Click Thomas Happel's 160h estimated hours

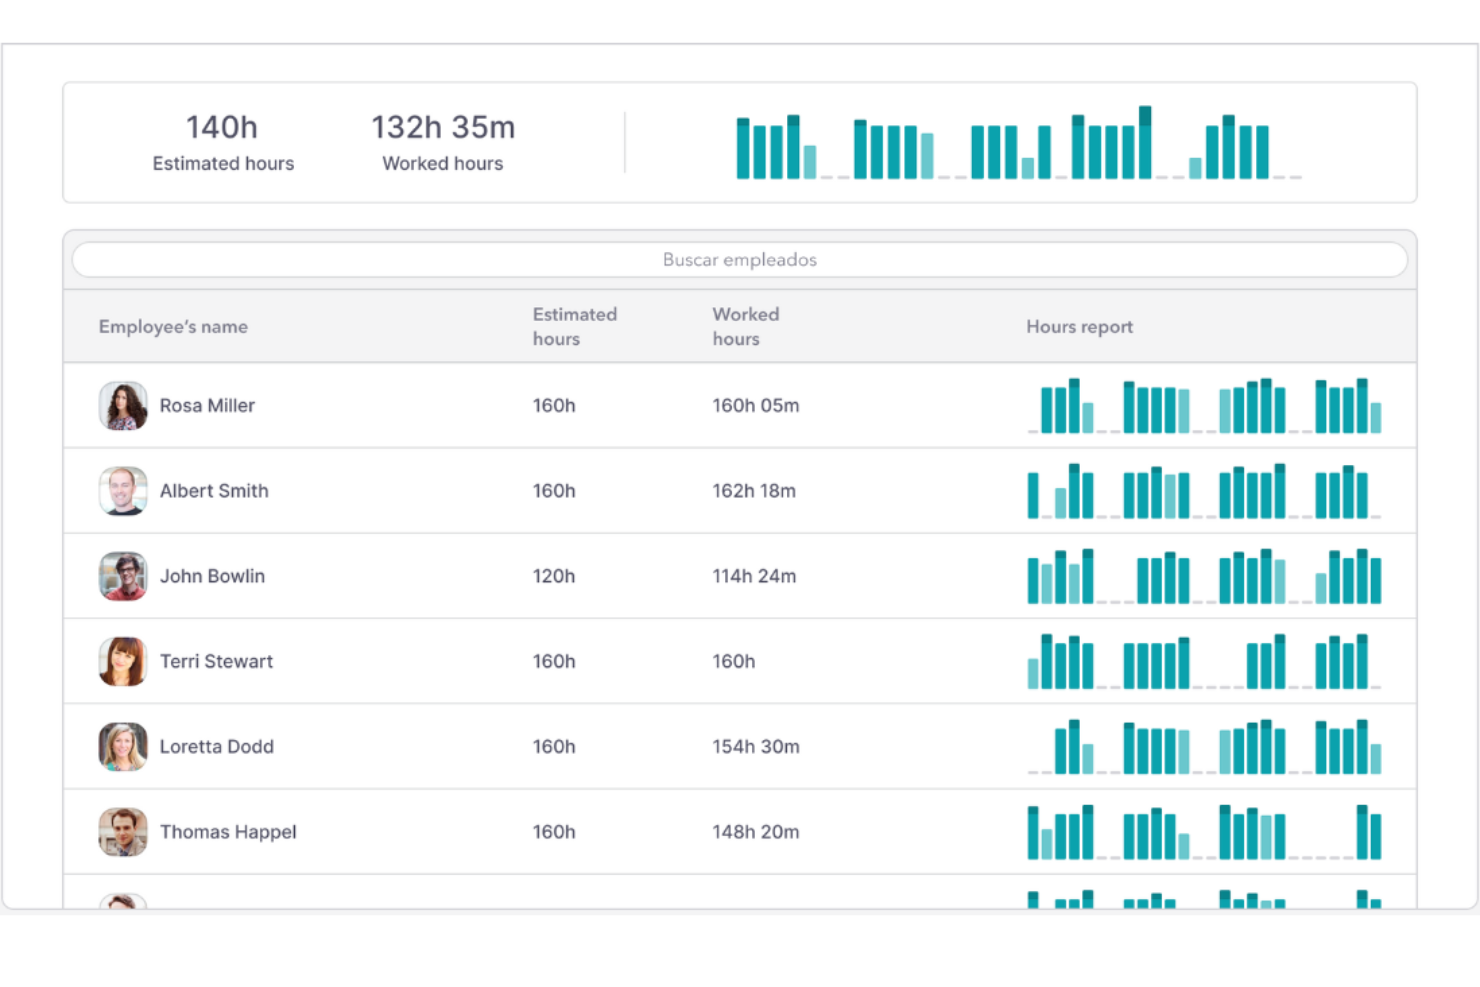point(554,832)
